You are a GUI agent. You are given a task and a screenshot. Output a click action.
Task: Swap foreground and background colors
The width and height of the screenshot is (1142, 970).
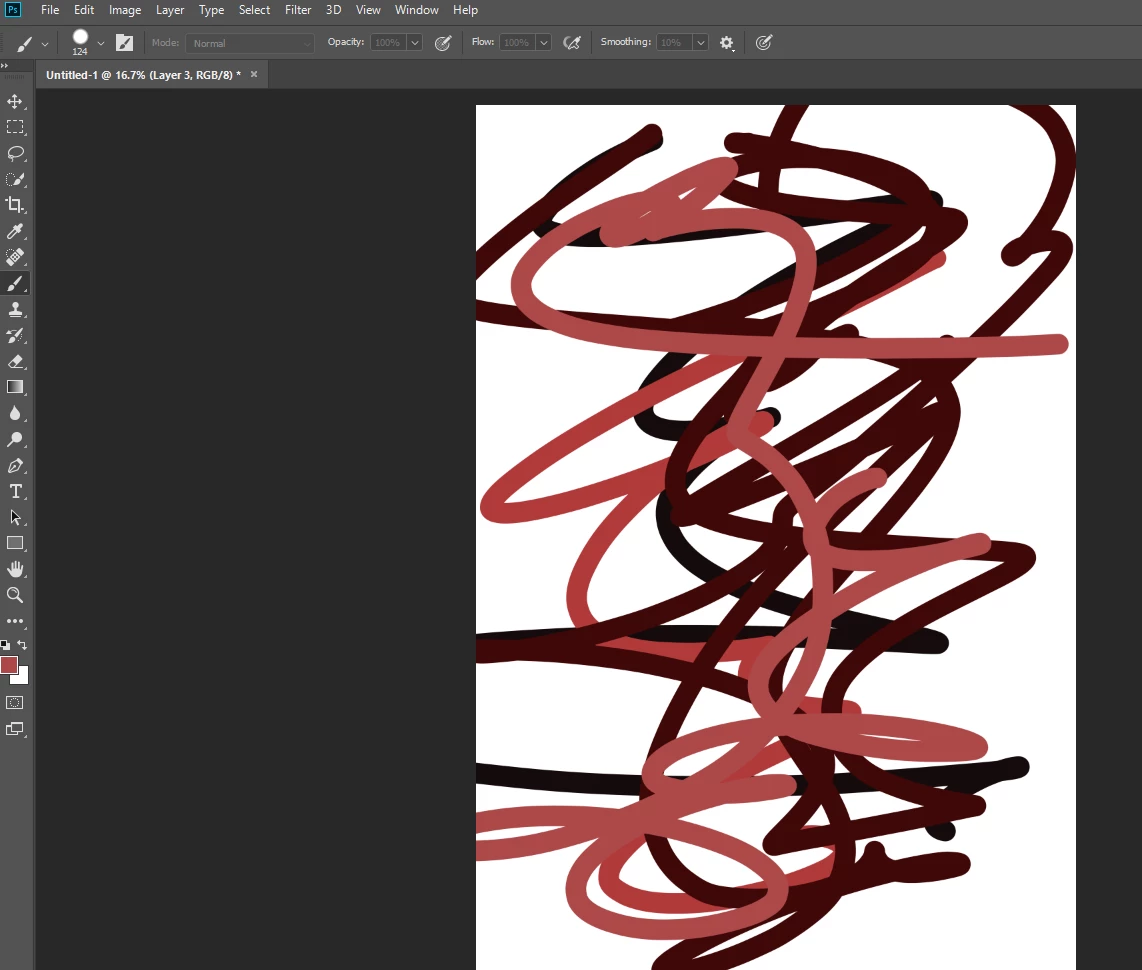pyautogui.click(x=22, y=644)
